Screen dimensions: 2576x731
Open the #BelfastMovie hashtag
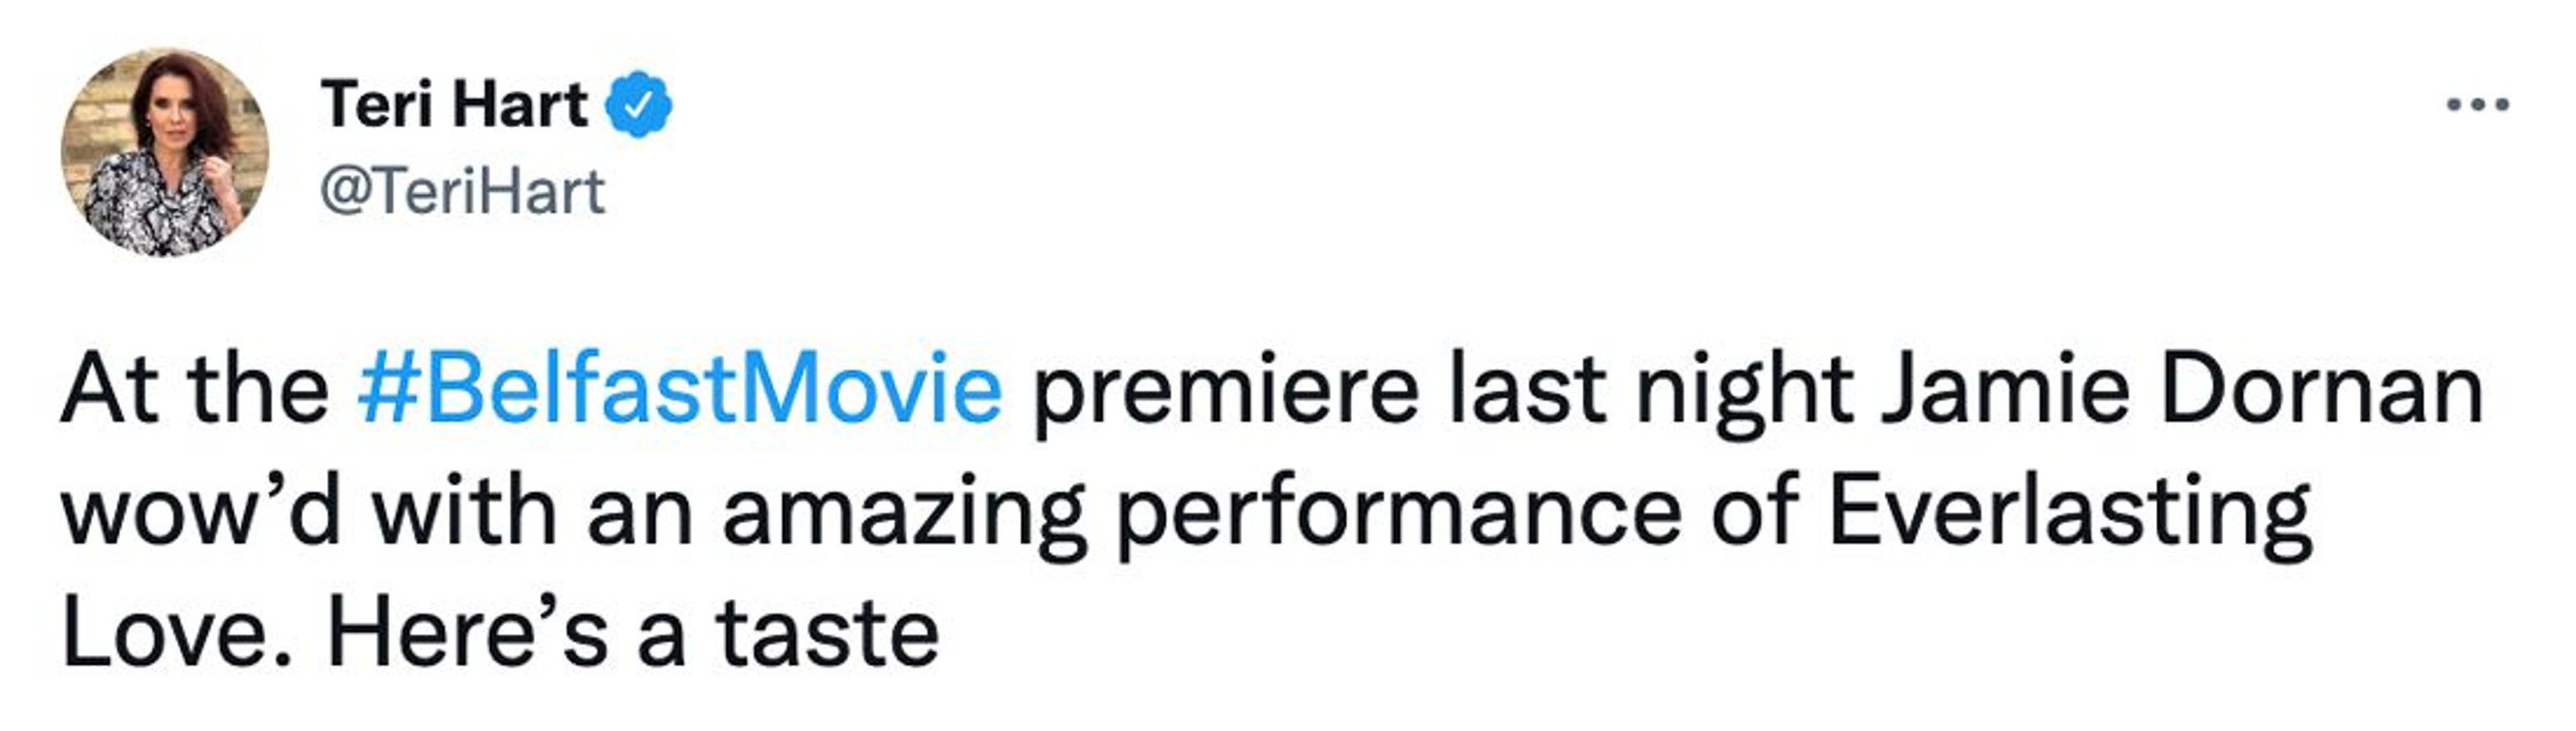(x=679, y=390)
